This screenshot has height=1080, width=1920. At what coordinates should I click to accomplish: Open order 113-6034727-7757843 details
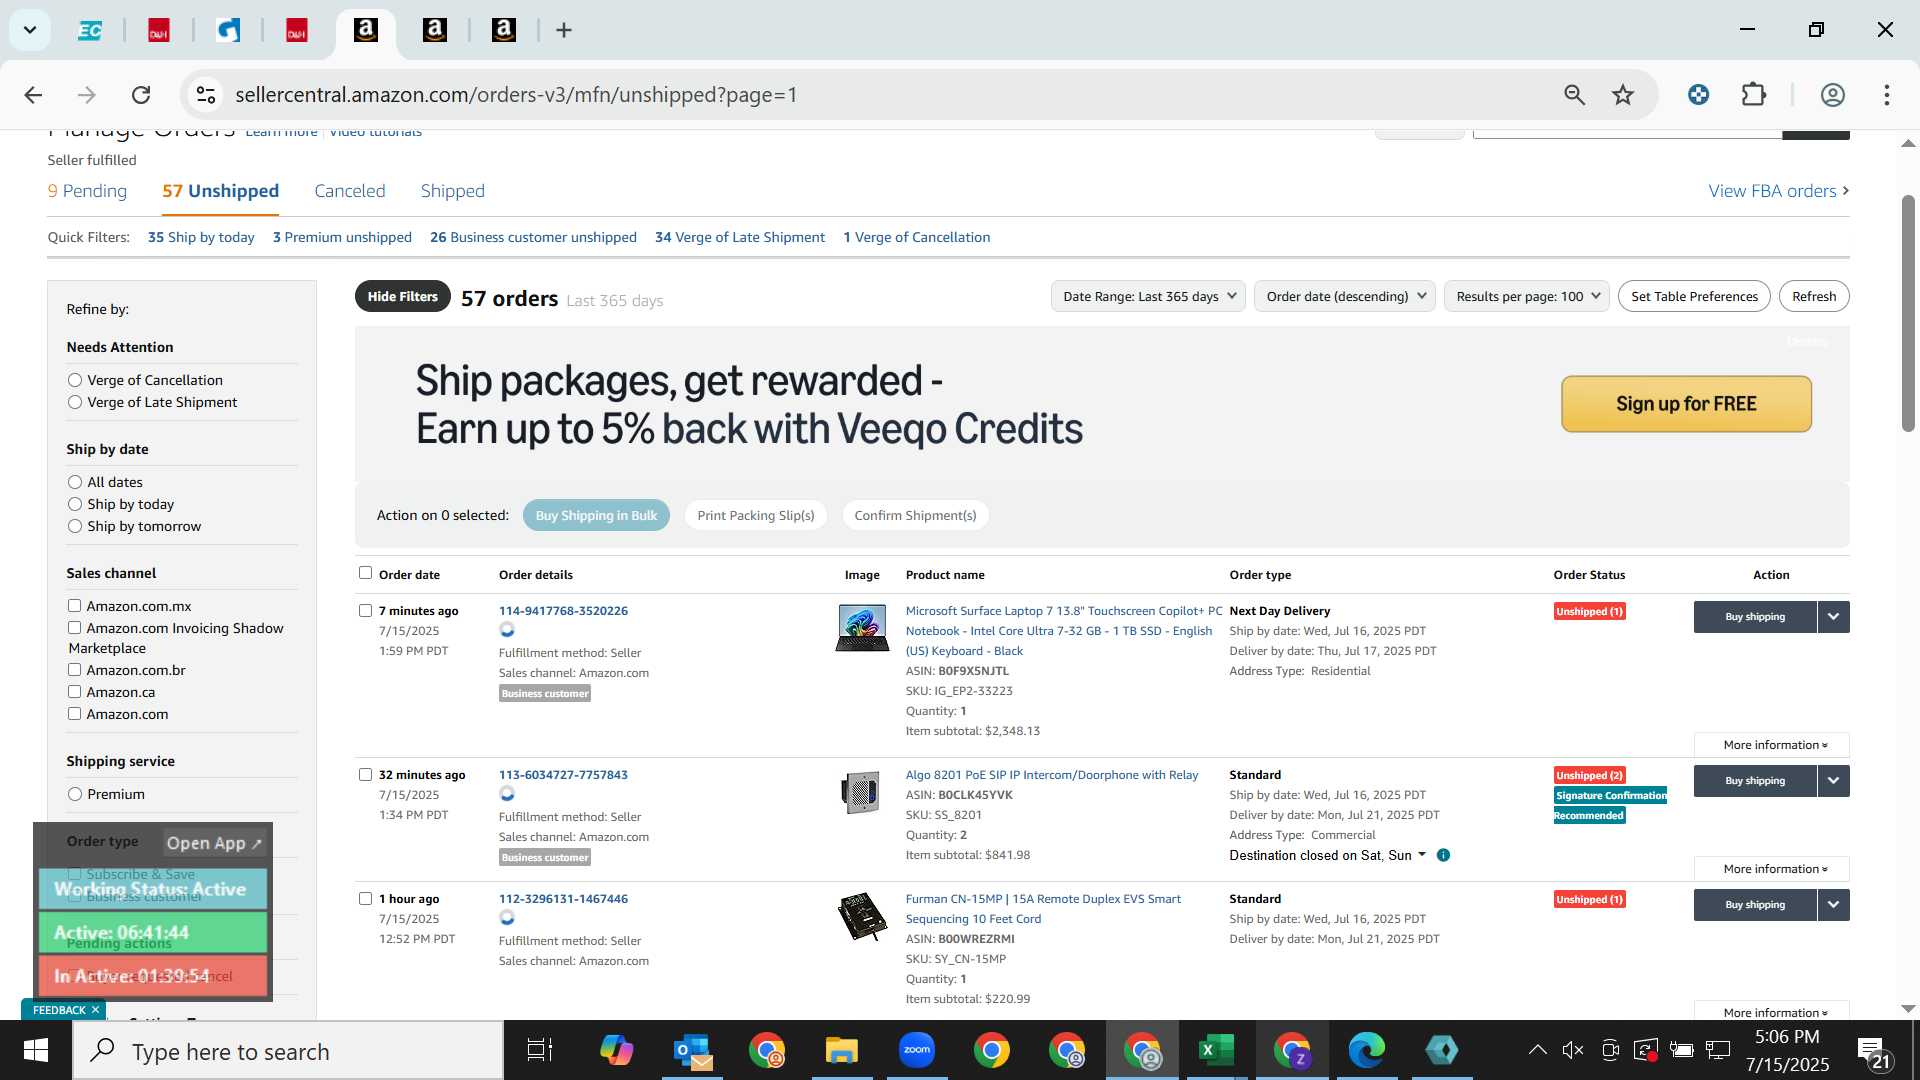[563, 775]
